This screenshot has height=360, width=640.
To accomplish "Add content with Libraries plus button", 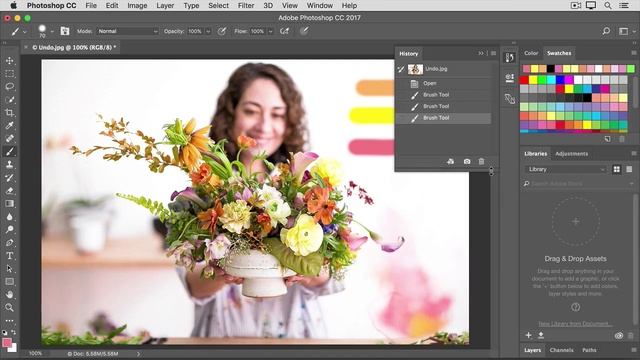I will click(x=529, y=335).
